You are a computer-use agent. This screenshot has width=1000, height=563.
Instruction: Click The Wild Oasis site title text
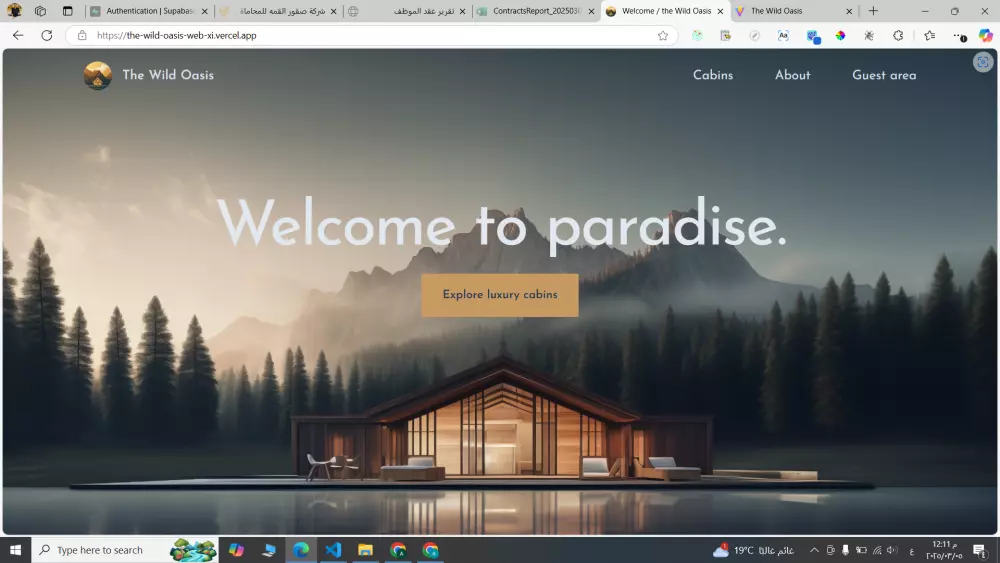[x=168, y=75]
